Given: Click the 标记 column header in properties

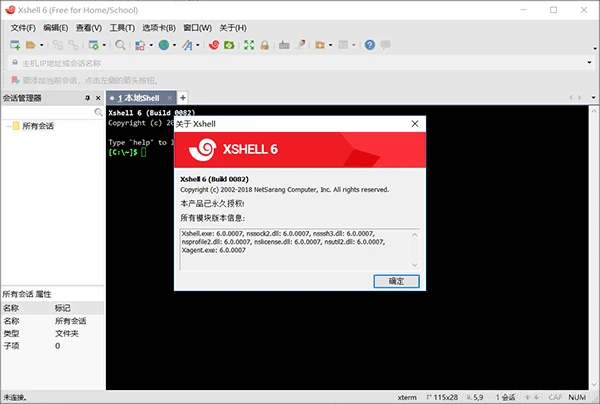Looking at the screenshot, I should point(78,308).
